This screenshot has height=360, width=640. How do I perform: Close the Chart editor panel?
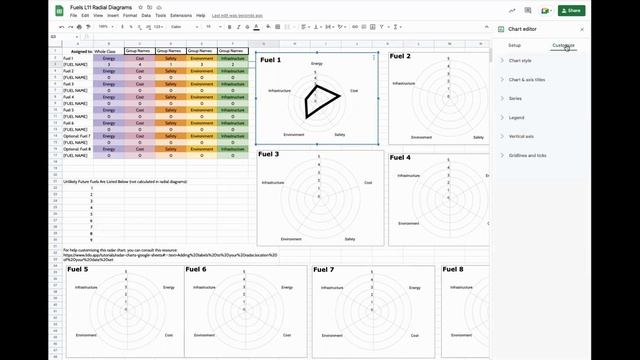tap(582, 29)
